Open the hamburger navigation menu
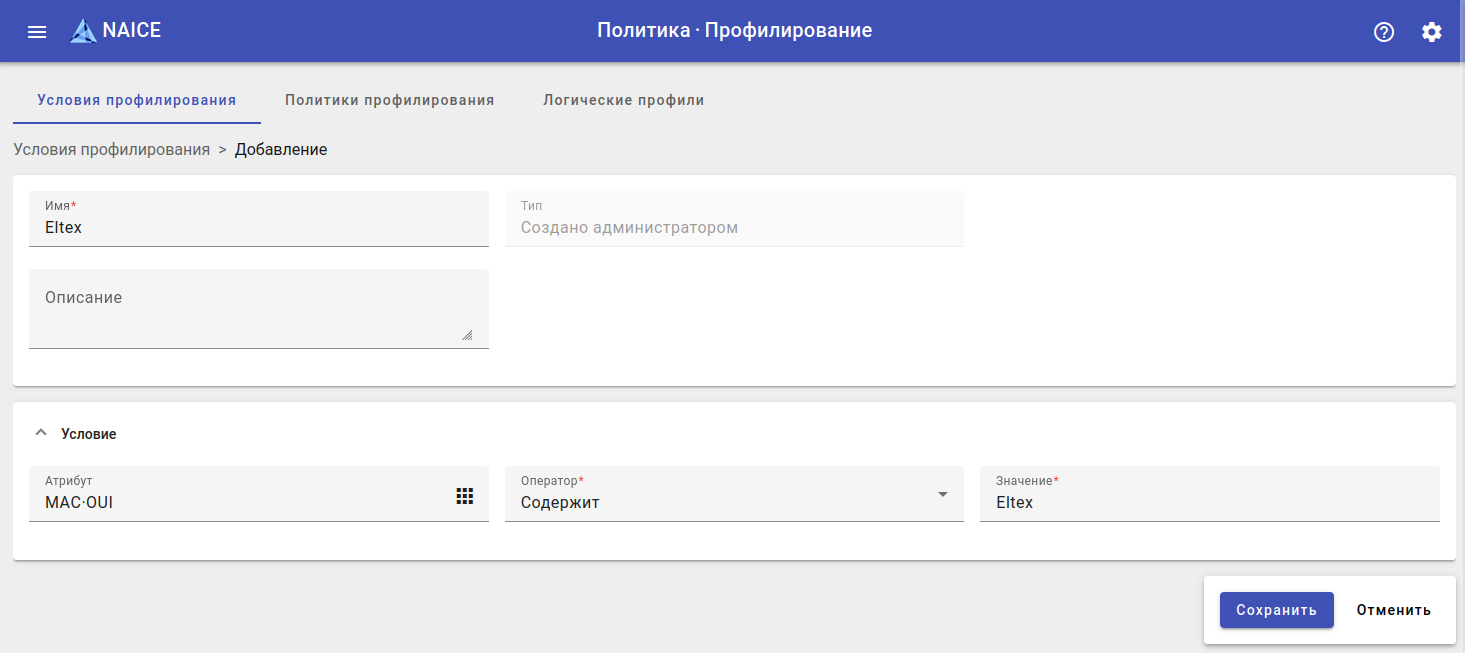This screenshot has height=653, width=1465. click(37, 32)
